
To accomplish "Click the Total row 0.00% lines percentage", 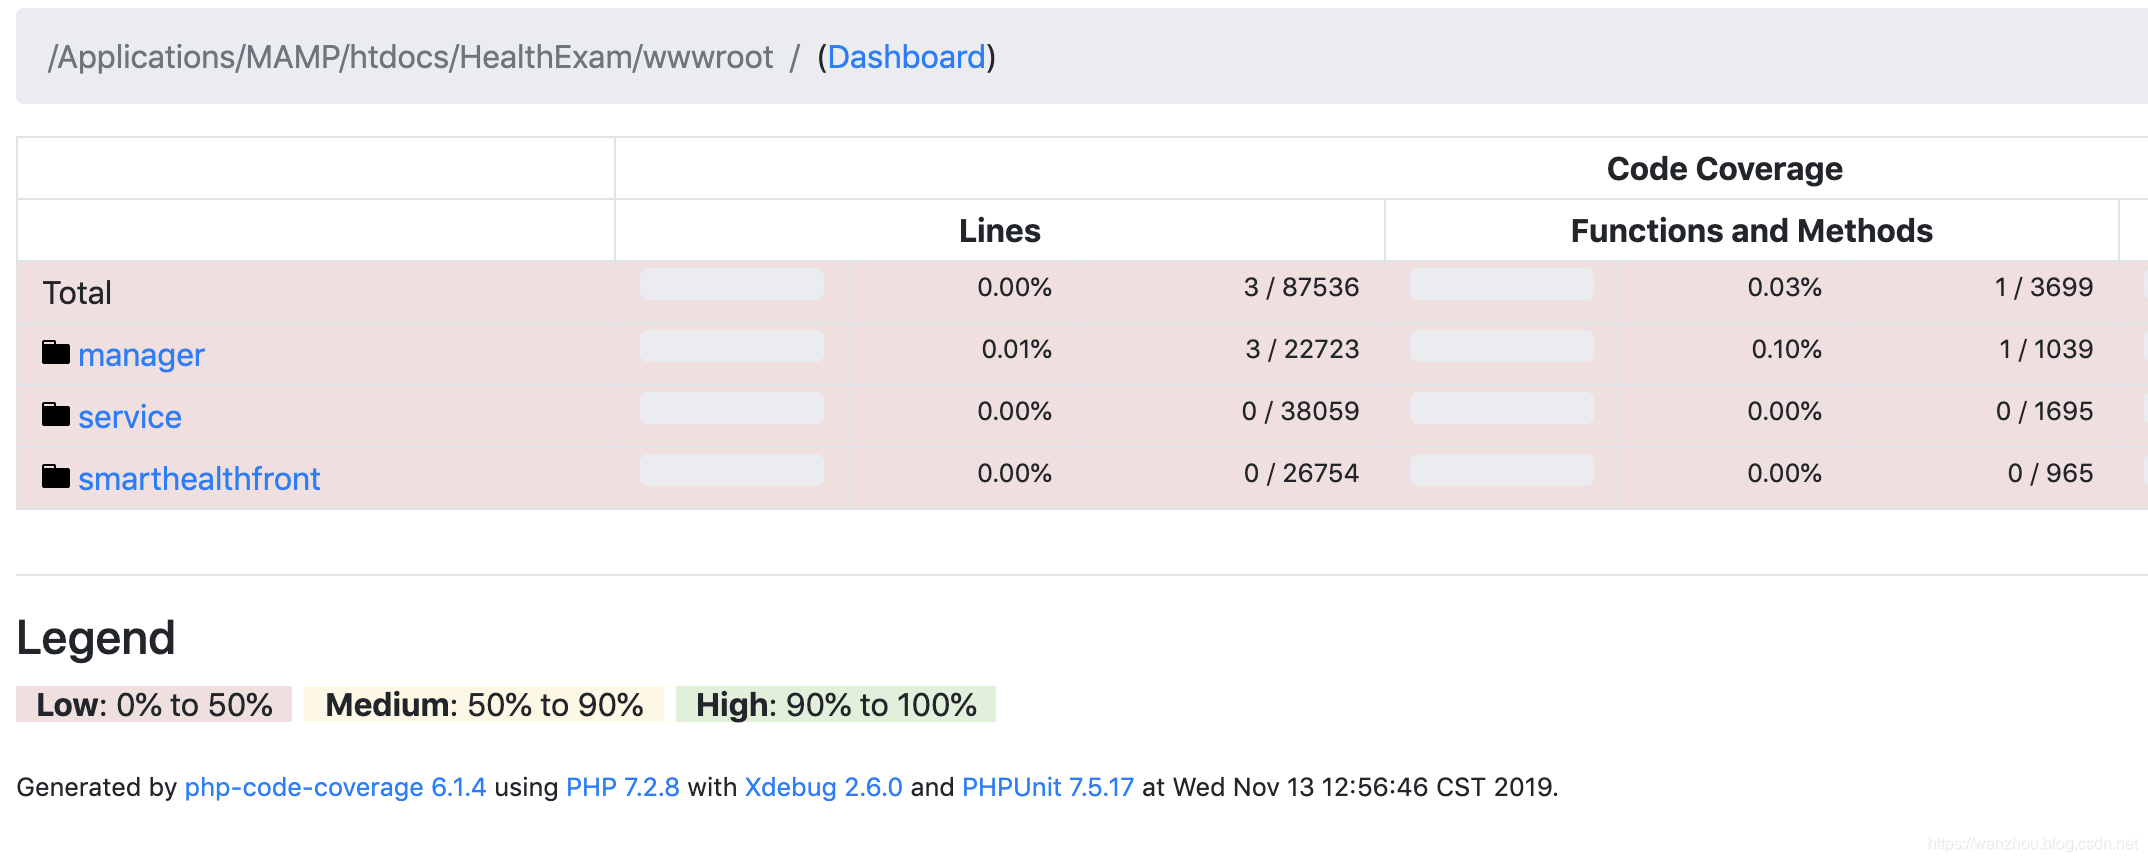I will (x=1014, y=287).
